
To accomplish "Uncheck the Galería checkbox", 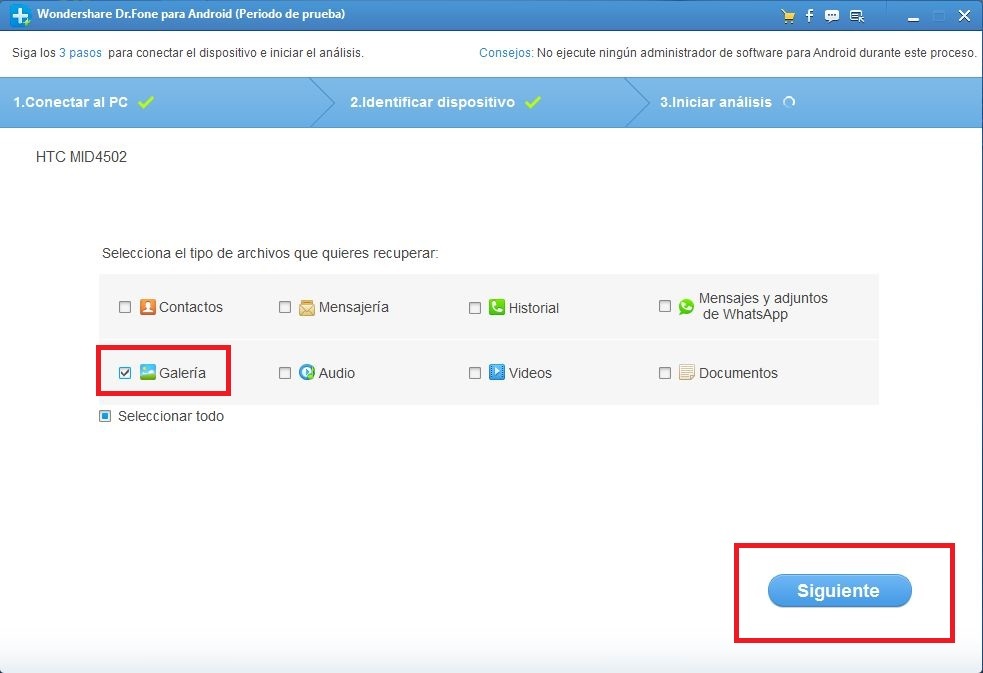I will pyautogui.click(x=125, y=373).
